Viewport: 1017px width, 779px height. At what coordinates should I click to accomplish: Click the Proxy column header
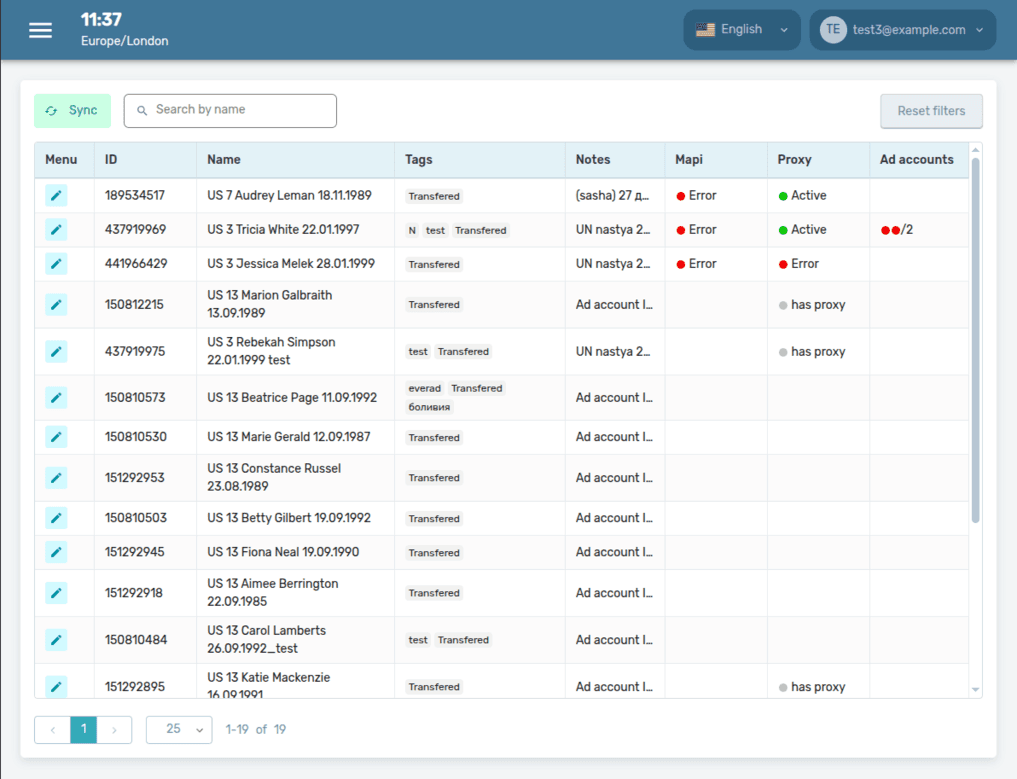click(x=795, y=159)
